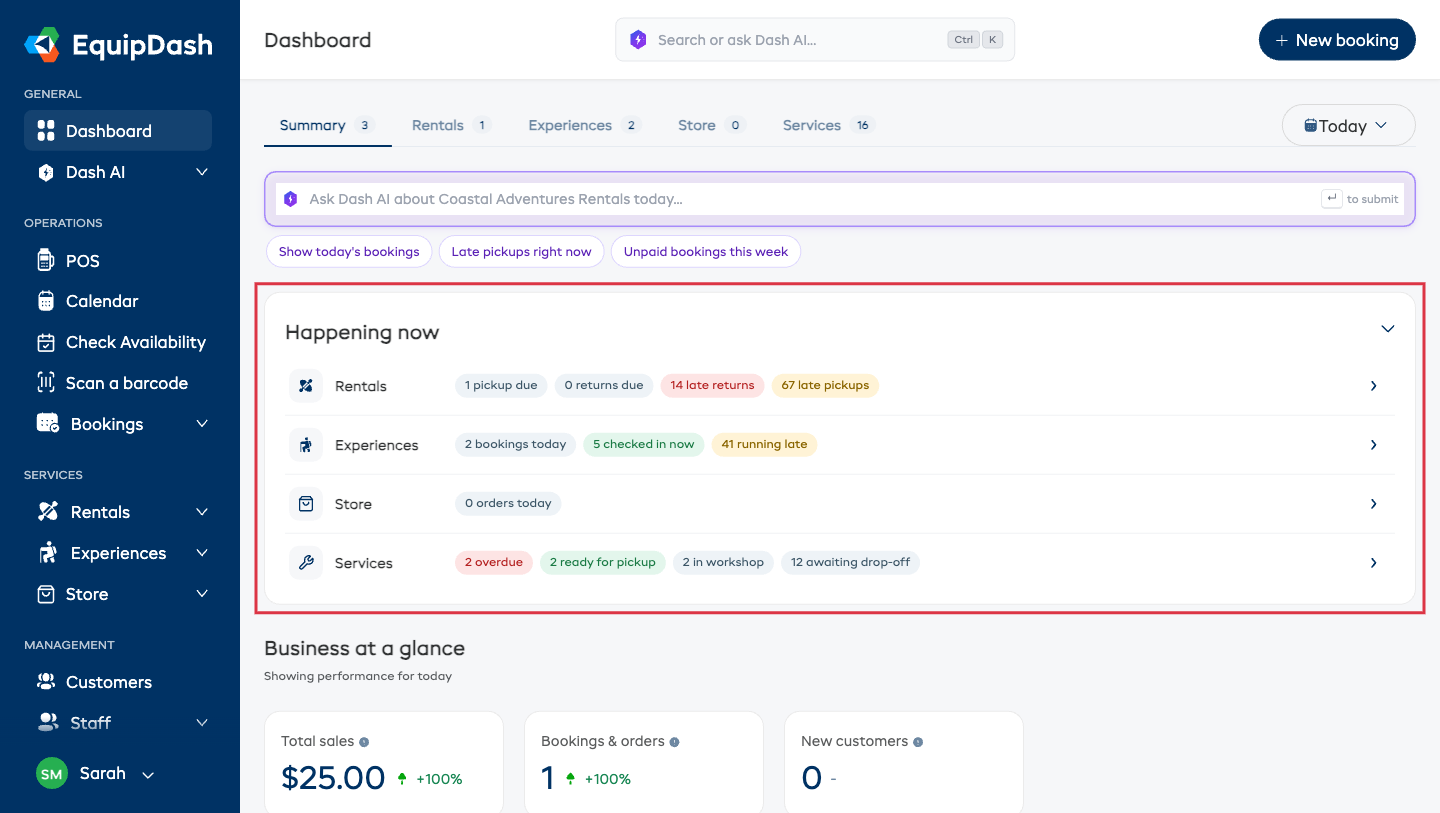Open Store row arrow in Happening now
The image size is (1440, 813).
pyautogui.click(x=1374, y=504)
